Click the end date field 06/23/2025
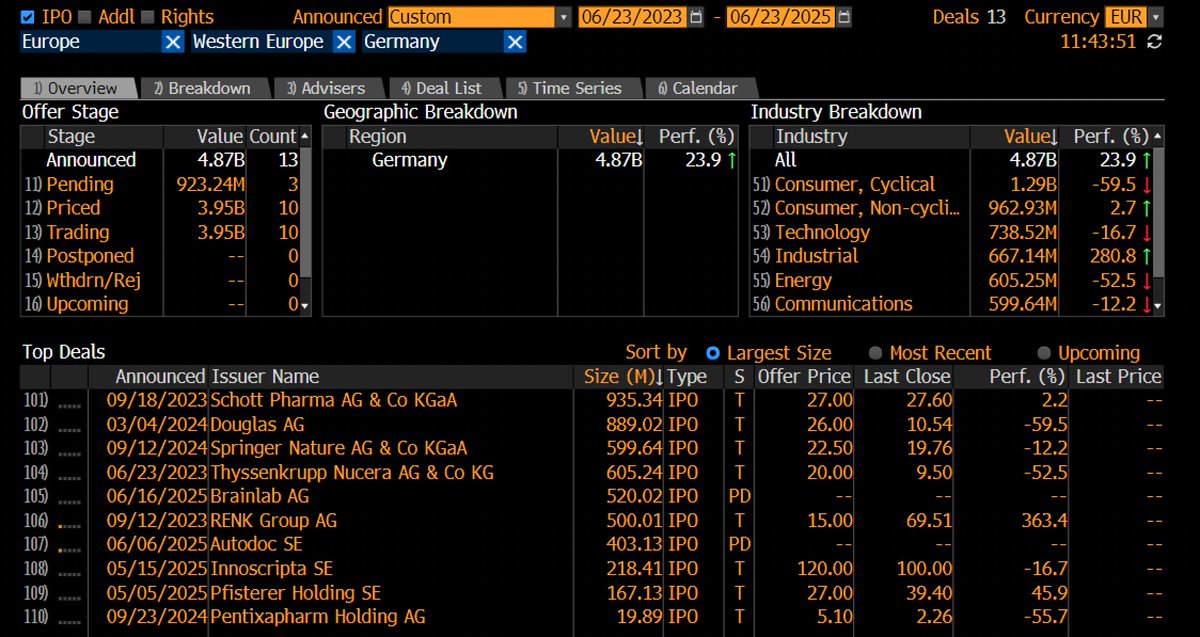The width and height of the screenshot is (1200, 637). click(783, 17)
